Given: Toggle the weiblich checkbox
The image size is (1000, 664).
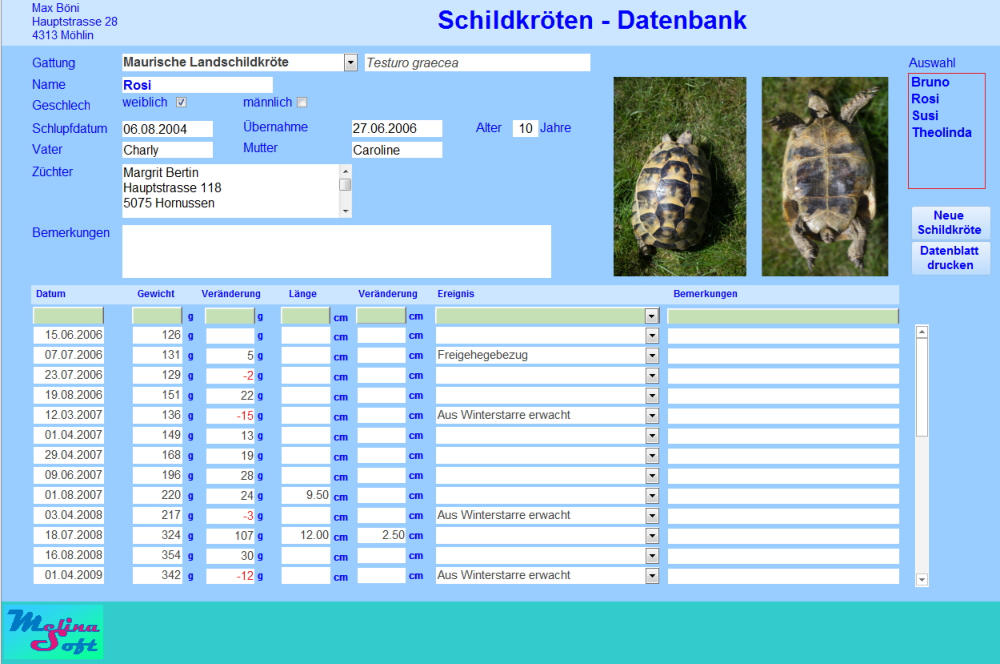Looking at the screenshot, I should tap(181, 102).
